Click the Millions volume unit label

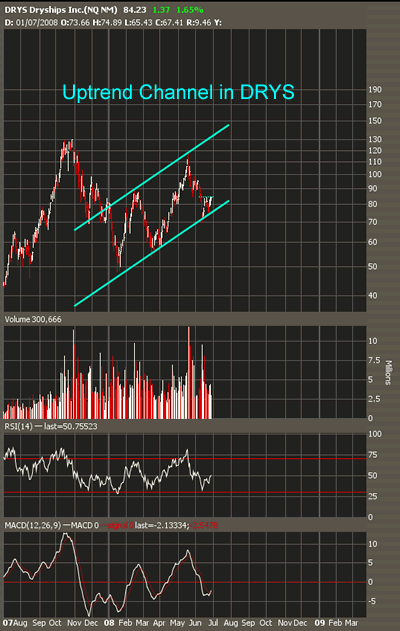tap(388, 373)
